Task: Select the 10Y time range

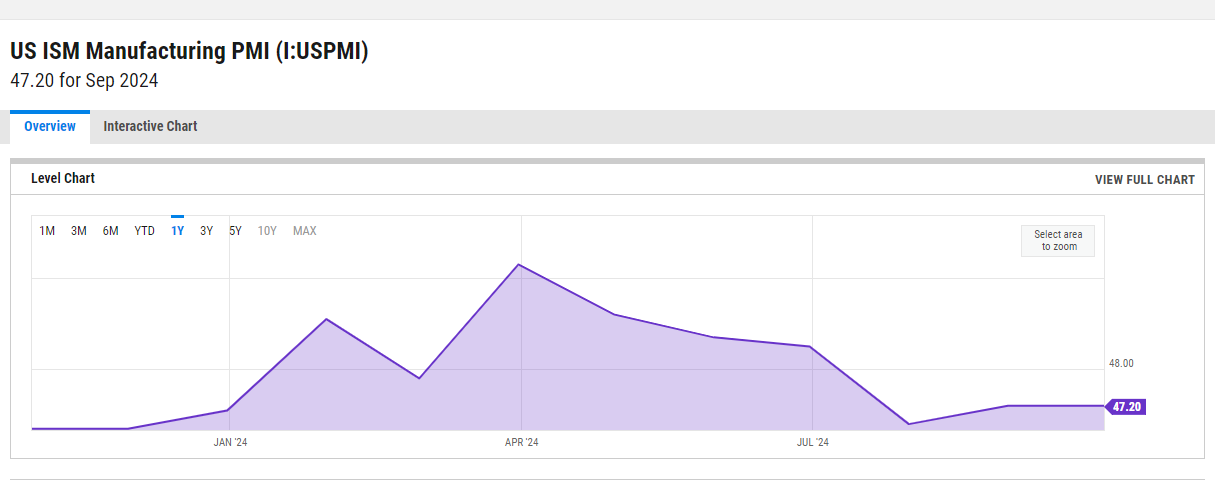Action: pyautogui.click(x=267, y=231)
